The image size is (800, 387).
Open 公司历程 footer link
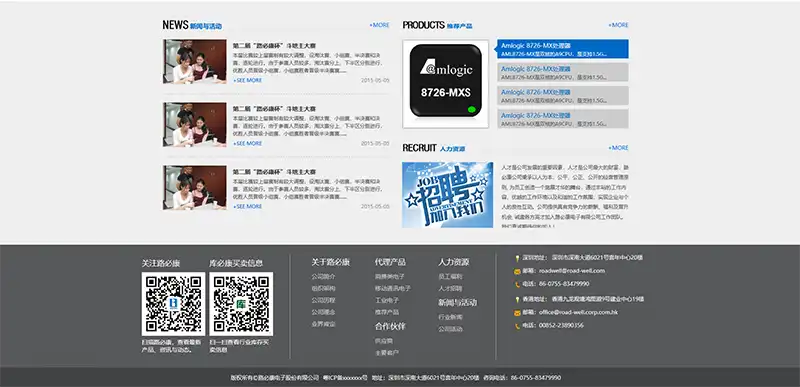[323, 300]
